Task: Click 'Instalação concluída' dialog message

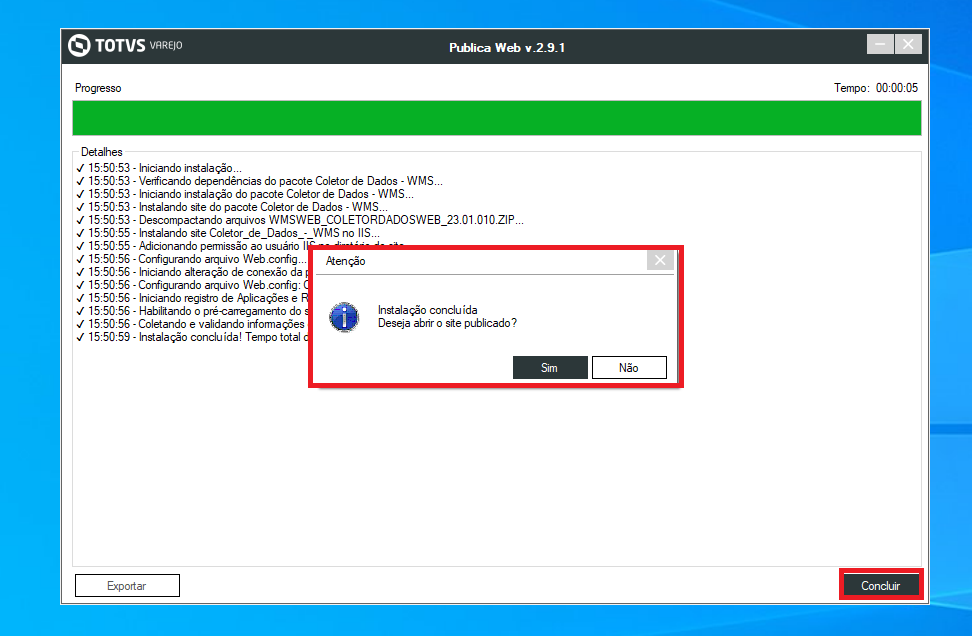Action: (427, 310)
